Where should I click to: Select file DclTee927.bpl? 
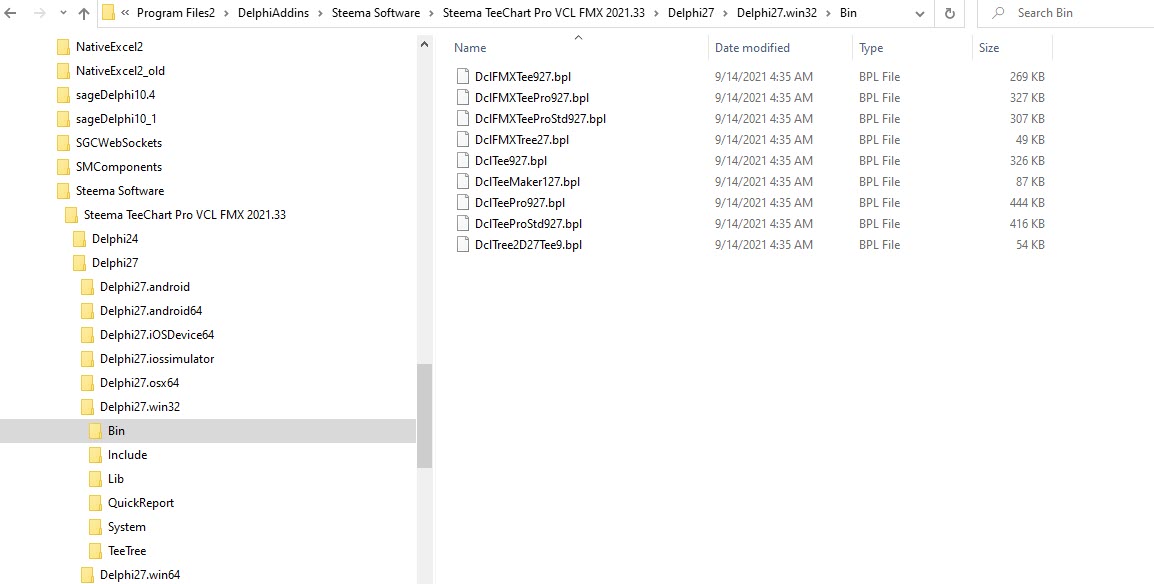pos(511,160)
